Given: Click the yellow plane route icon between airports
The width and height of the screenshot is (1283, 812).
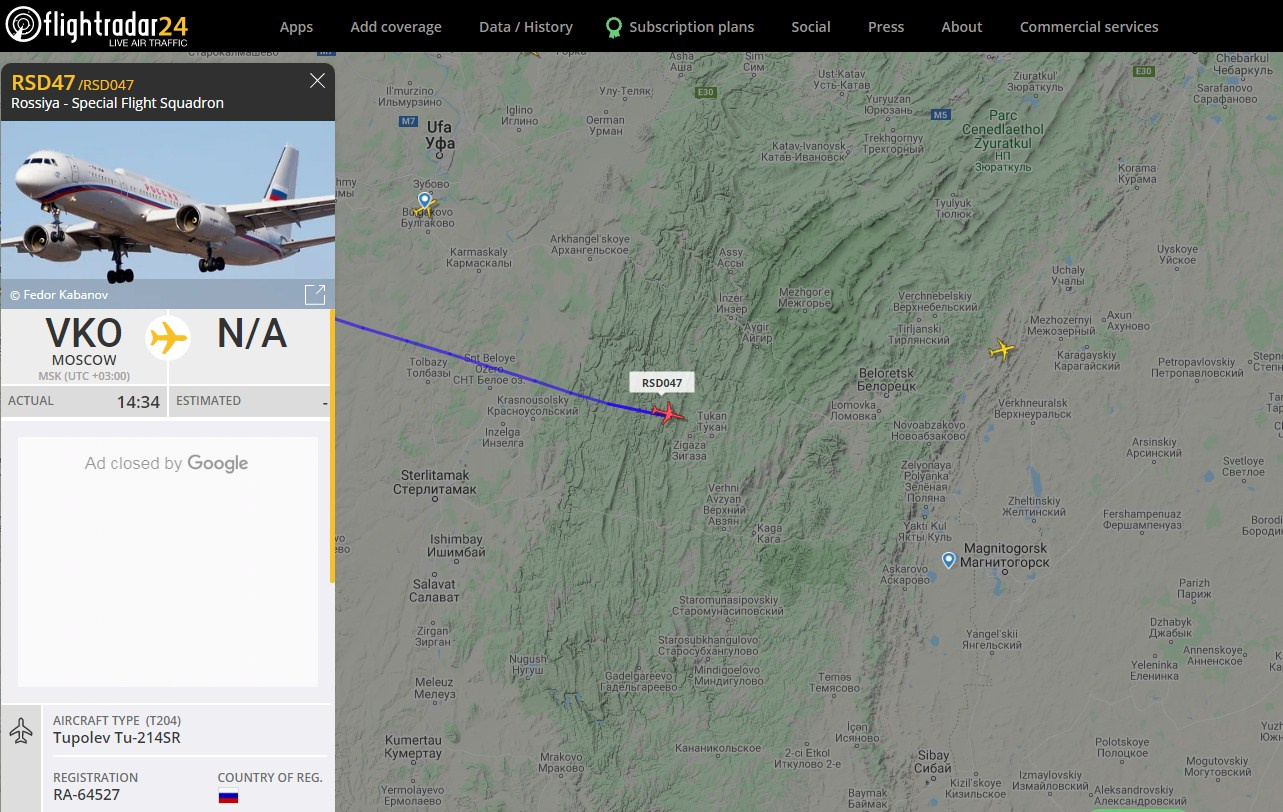Looking at the screenshot, I should click(168, 337).
